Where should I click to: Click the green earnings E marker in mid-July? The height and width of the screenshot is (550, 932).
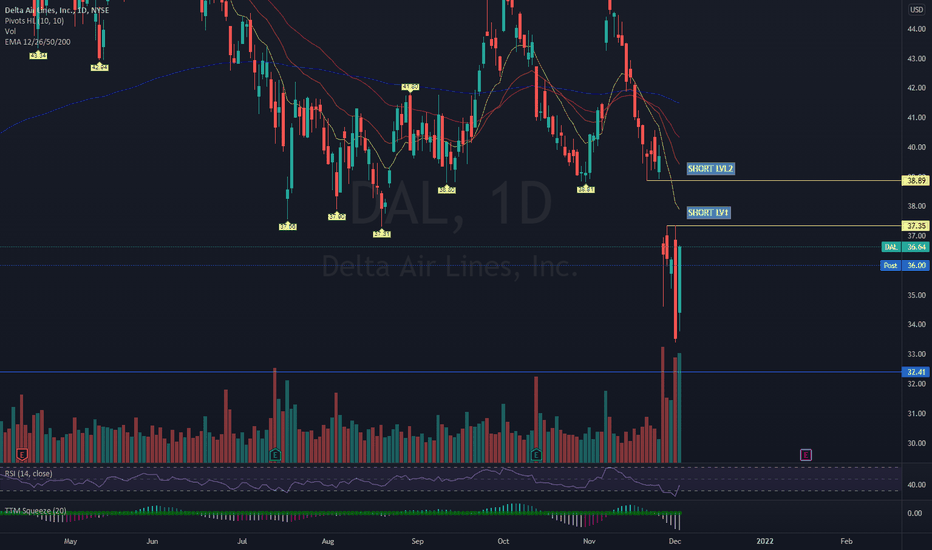coord(275,455)
